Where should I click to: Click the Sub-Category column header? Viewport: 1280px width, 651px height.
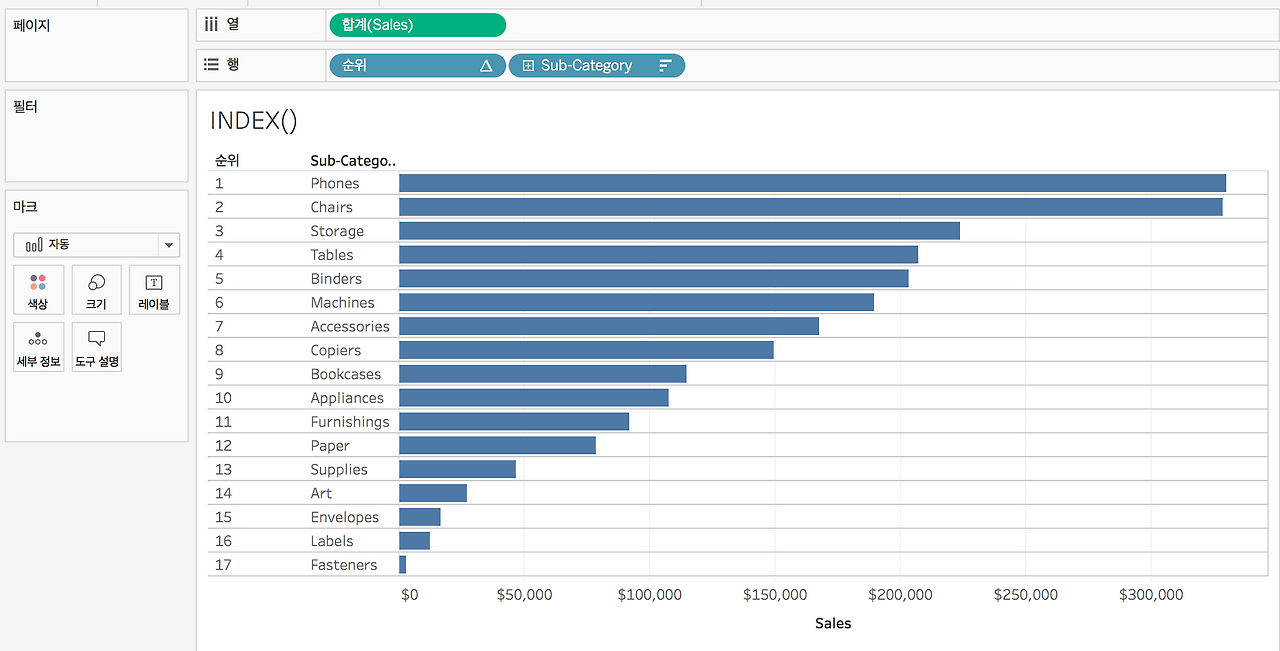pos(353,160)
